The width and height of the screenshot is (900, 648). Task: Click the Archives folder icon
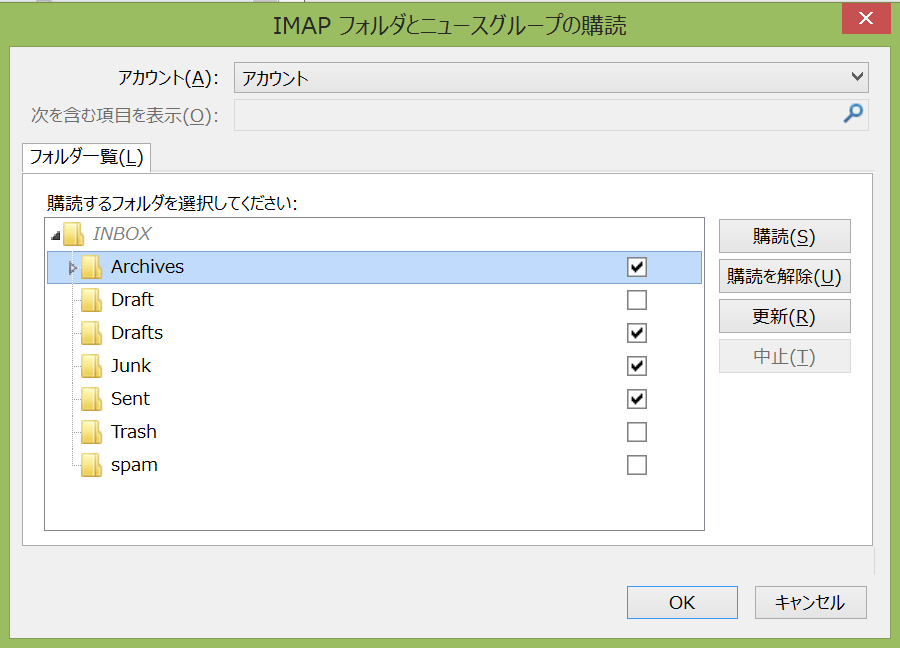pos(92,267)
